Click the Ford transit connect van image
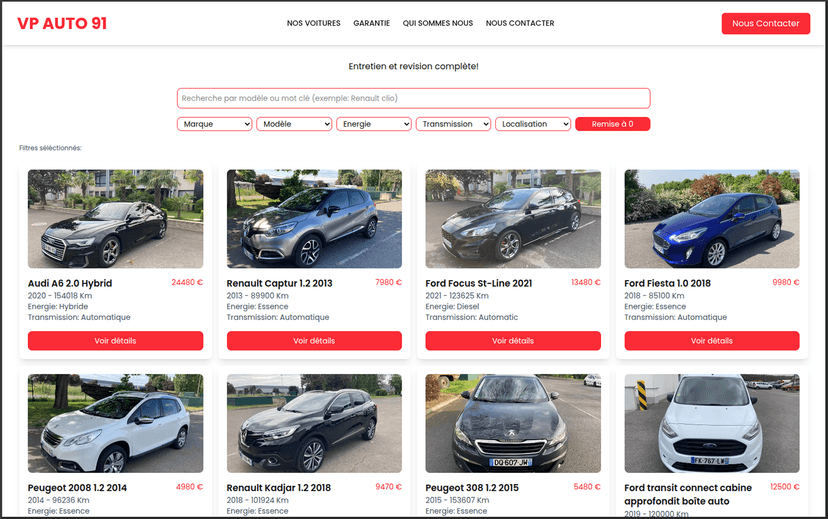The image size is (828, 519). pyautogui.click(x=711, y=423)
